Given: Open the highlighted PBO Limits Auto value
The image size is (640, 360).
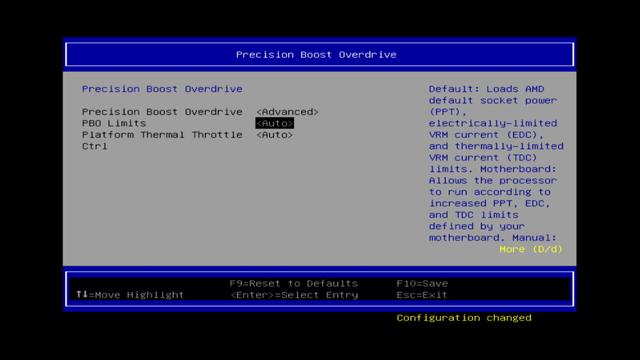Looking at the screenshot, I should point(274,123).
